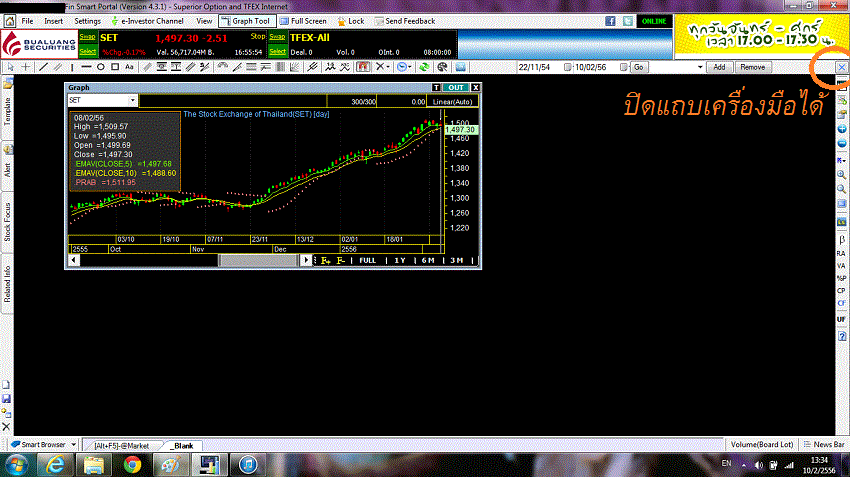Select the rectangle drawing tool
850x477 pixels.
(115, 67)
